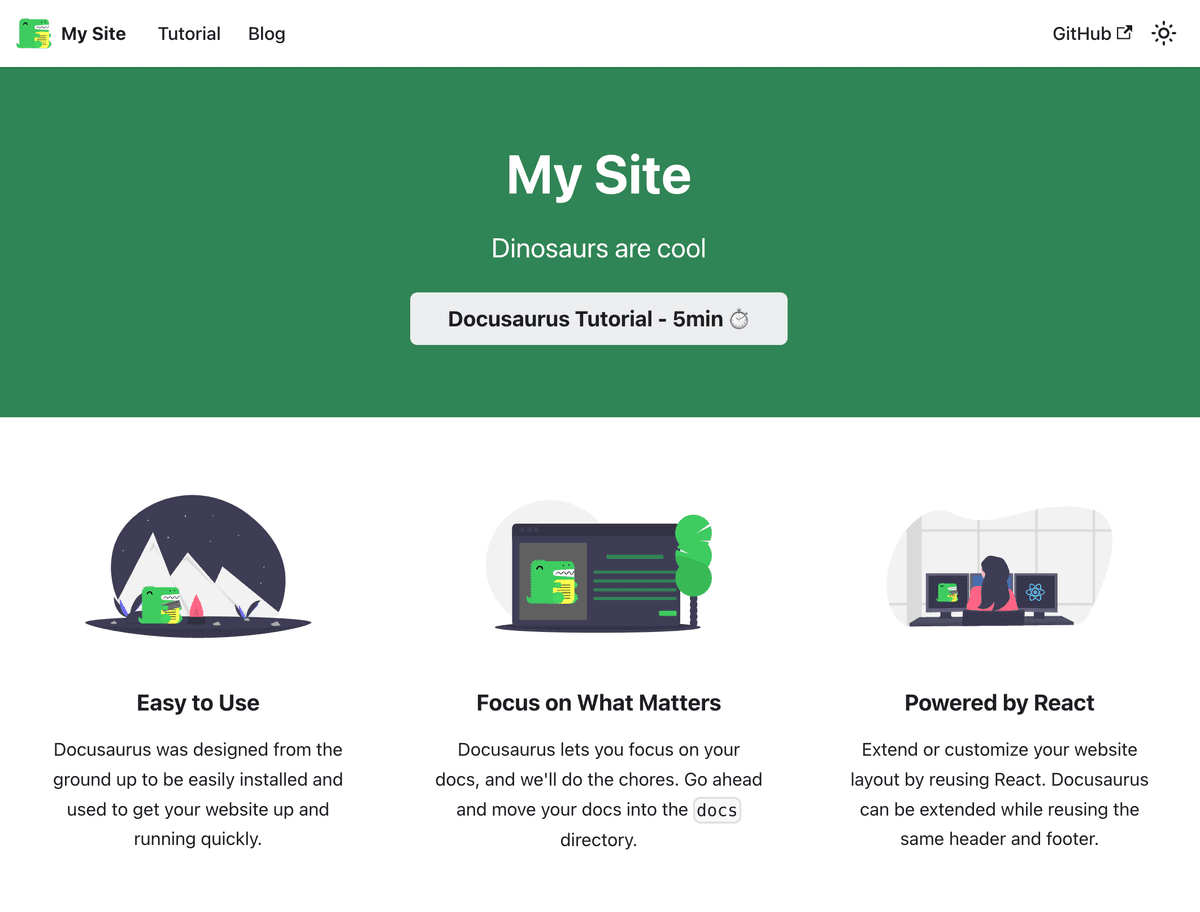
Task: Open the GitHub link in the navbar
Action: (x=1081, y=33)
